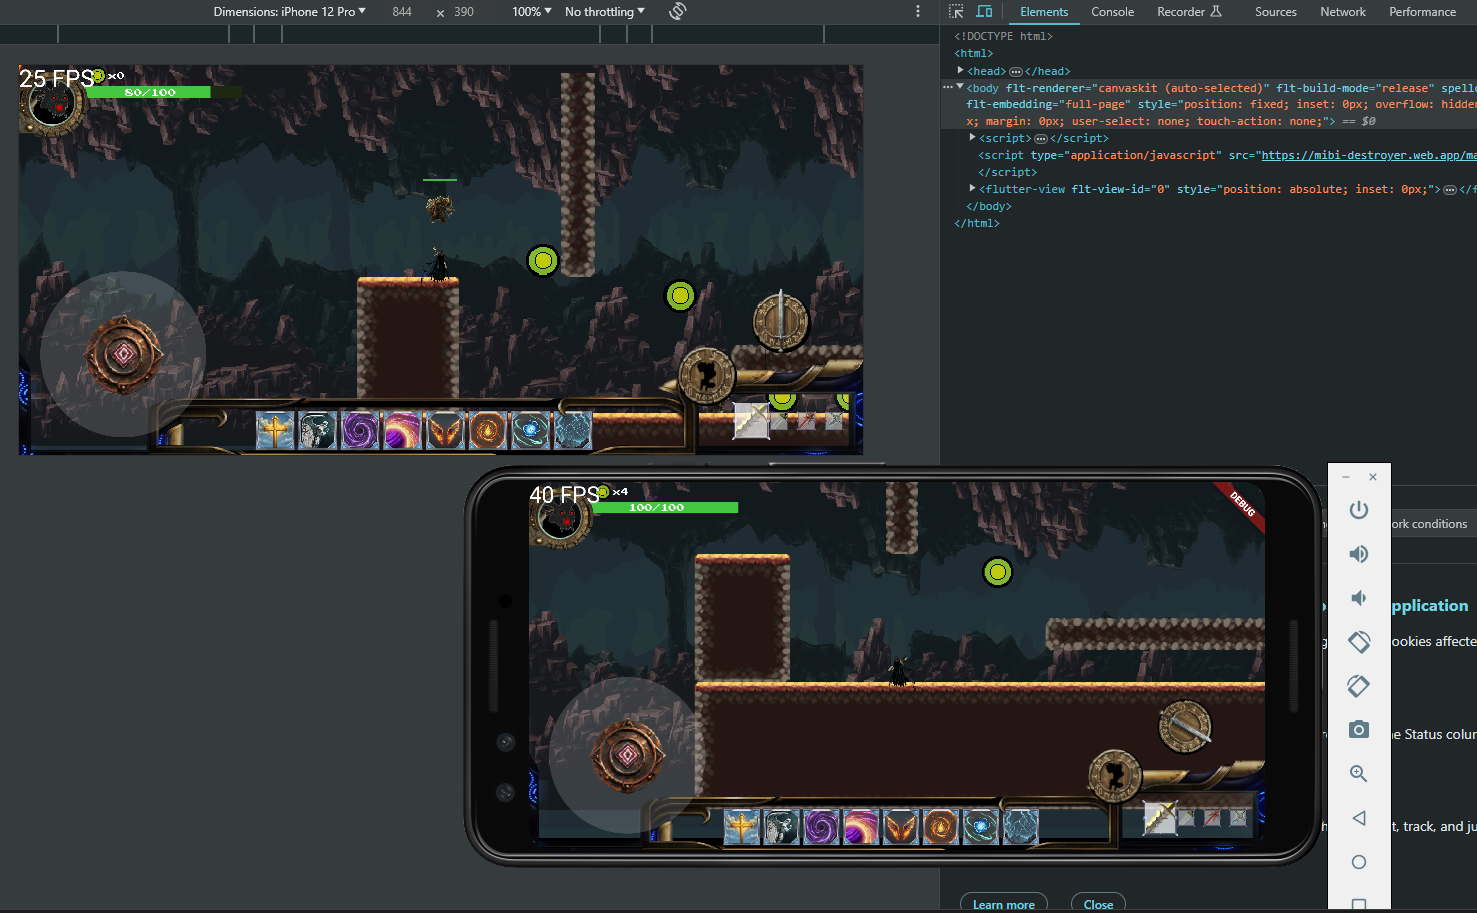The image size is (1477, 913).
Task: Tap jump silhouette button in emulator game
Action: pos(1115,775)
